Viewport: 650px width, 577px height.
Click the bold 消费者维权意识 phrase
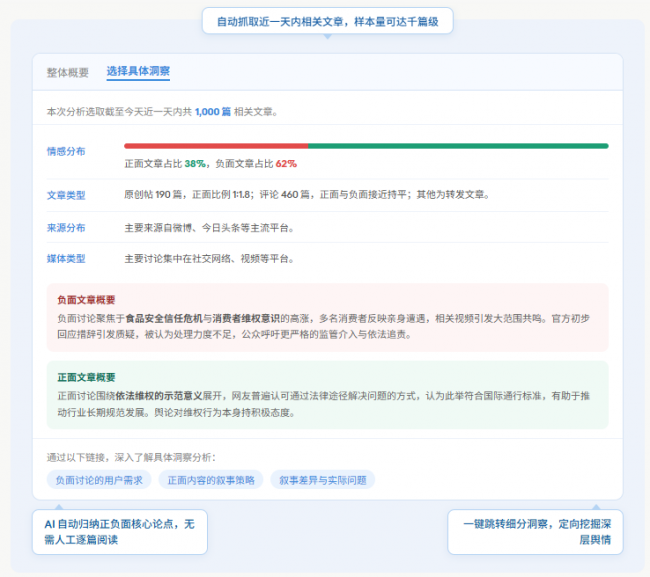coord(246,318)
